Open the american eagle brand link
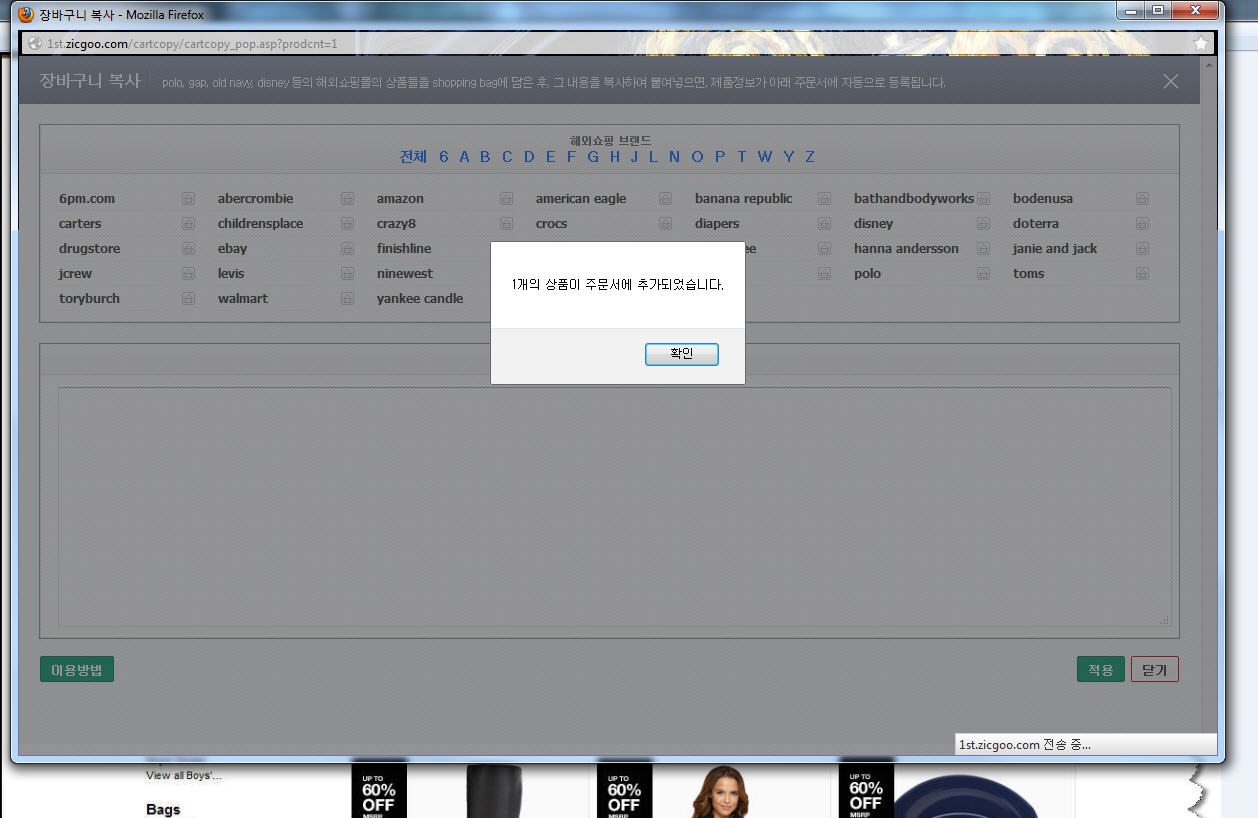The height and width of the screenshot is (818, 1258). click(x=581, y=198)
